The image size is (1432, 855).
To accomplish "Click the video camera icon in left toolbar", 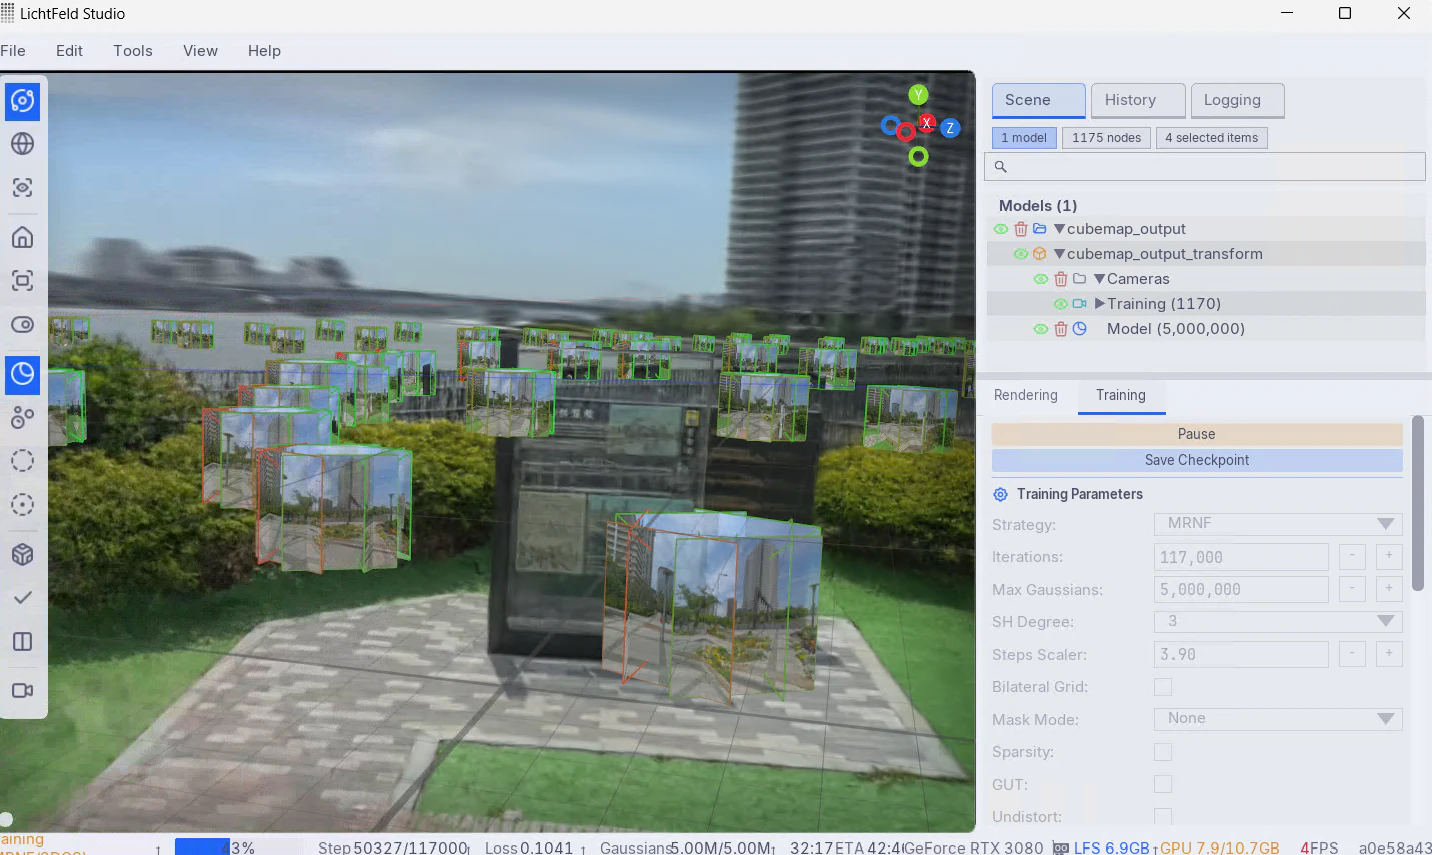I will 22,690.
